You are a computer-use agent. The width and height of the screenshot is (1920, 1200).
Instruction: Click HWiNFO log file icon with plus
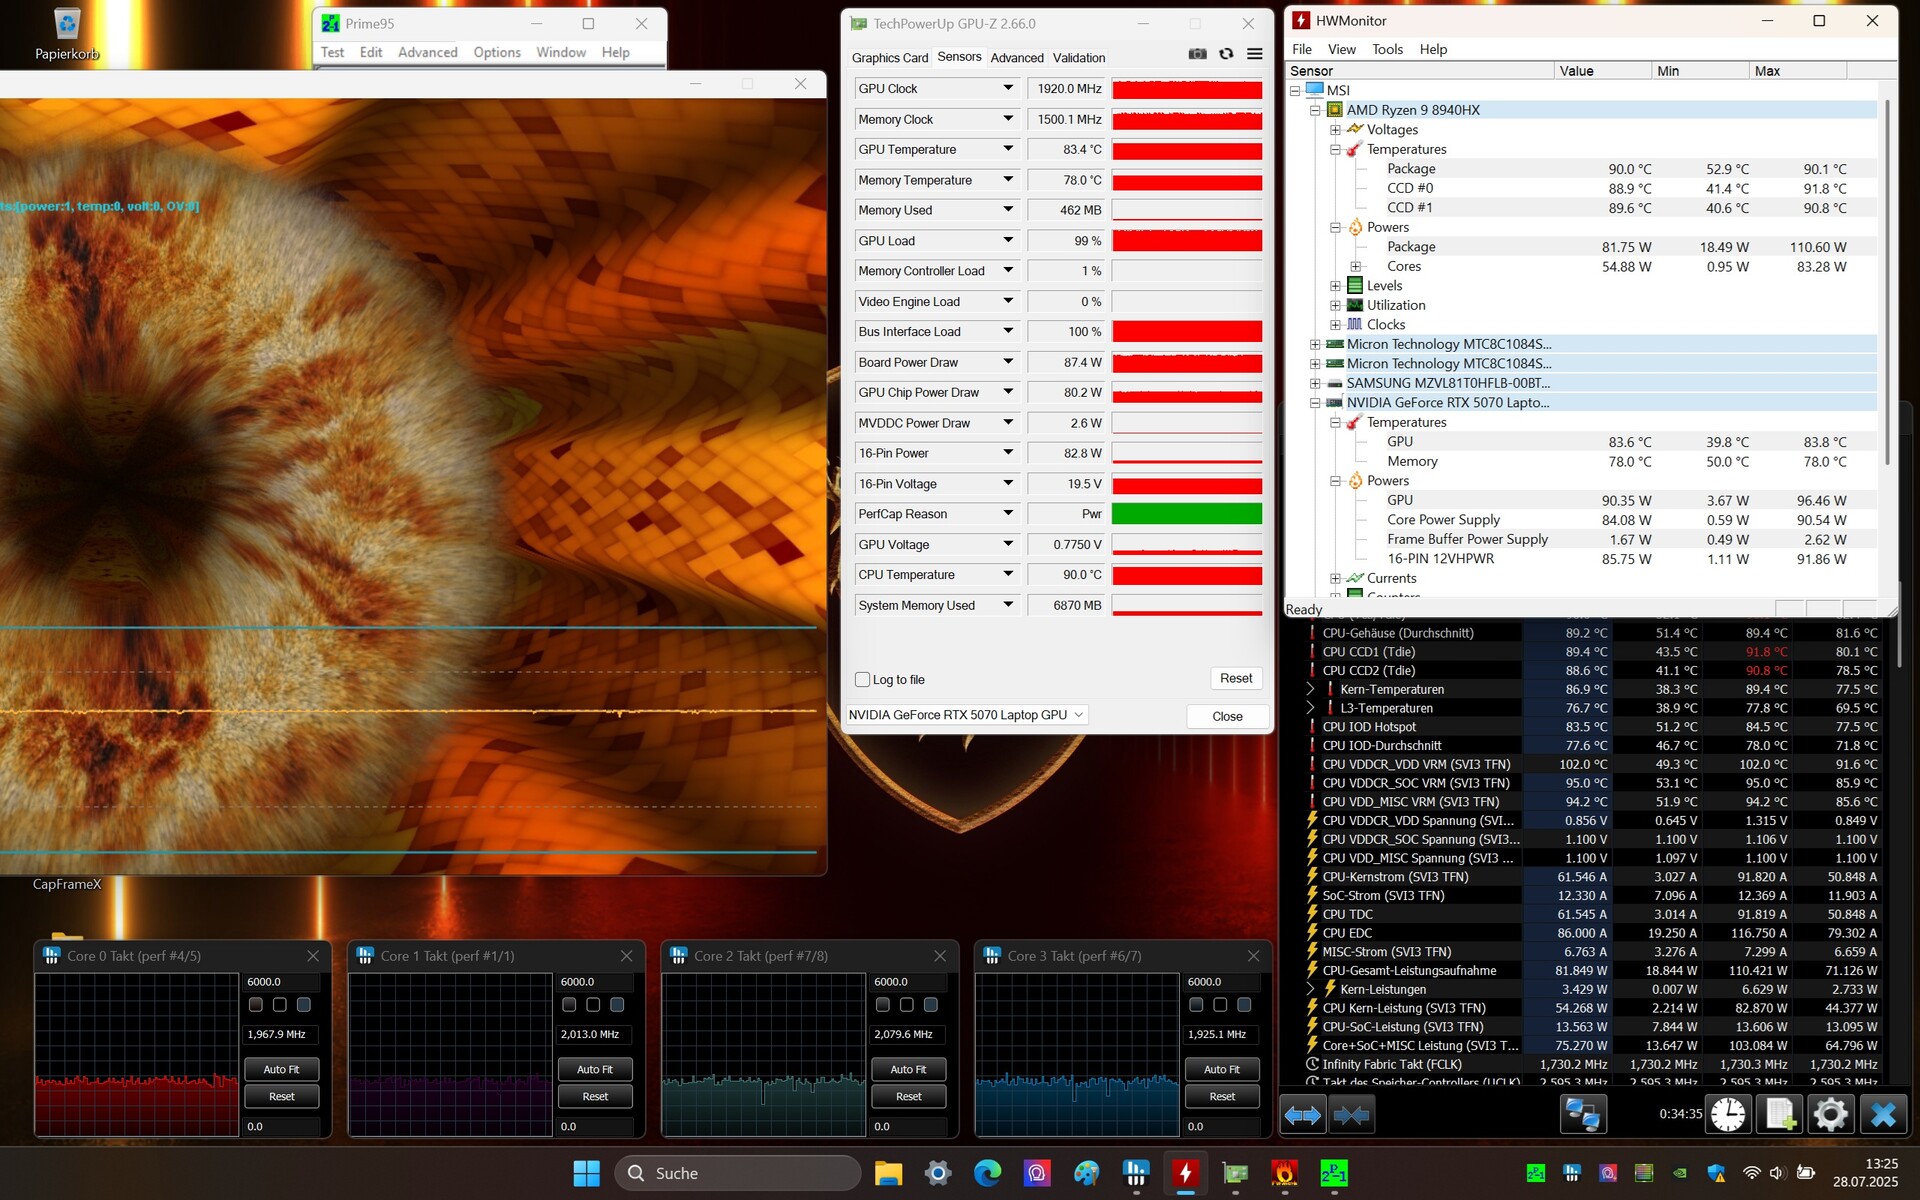[x=1780, y=1114]
